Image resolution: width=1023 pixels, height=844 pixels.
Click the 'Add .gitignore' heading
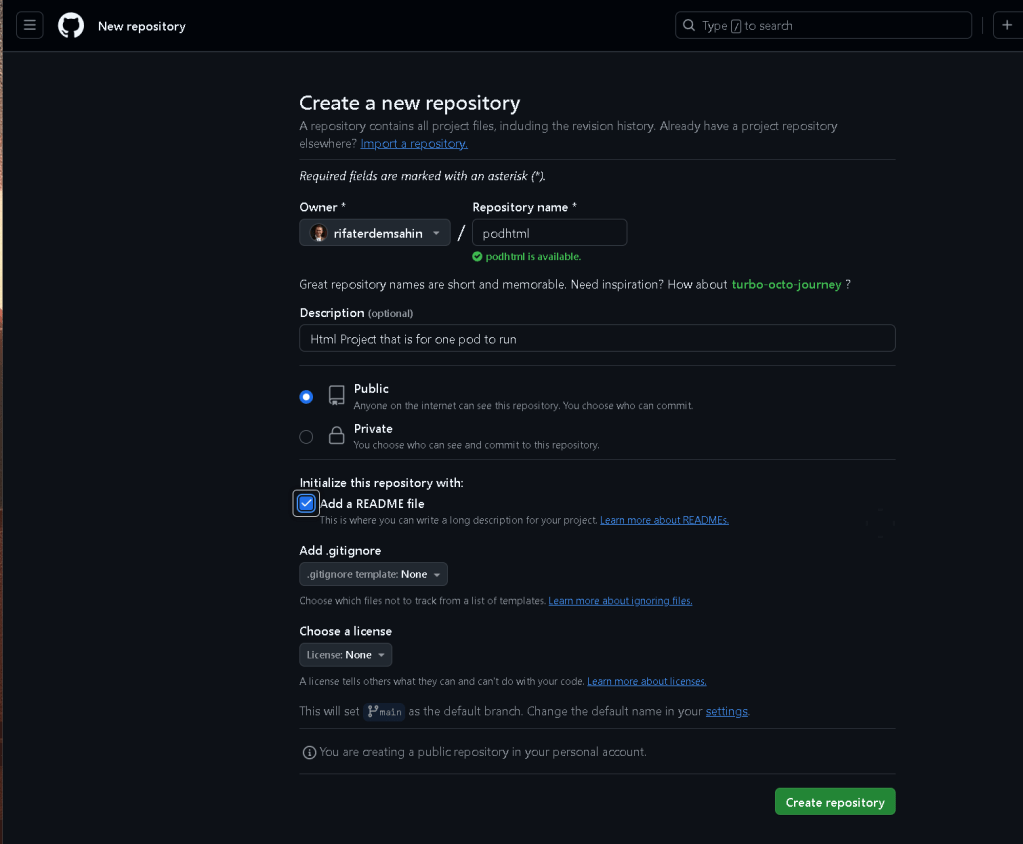tap(340, 550)
